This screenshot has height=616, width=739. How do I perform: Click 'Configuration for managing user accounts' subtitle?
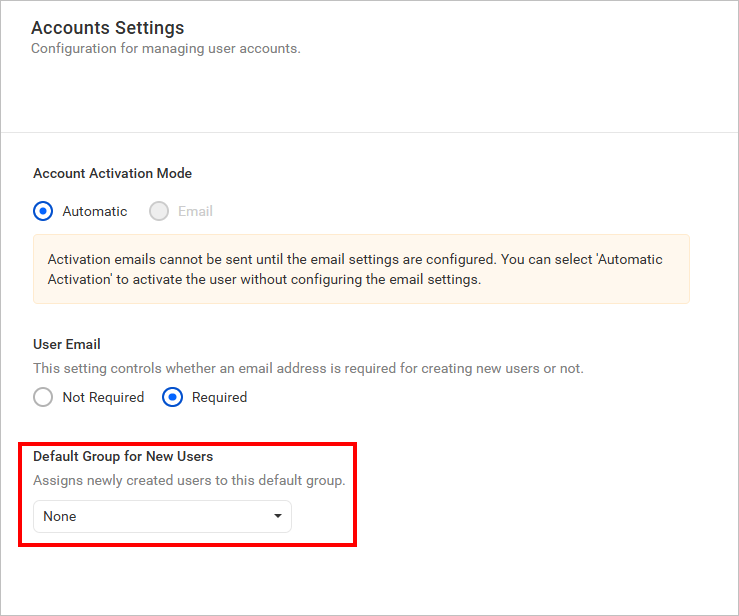pyautogui.click(x=165, y=48)
